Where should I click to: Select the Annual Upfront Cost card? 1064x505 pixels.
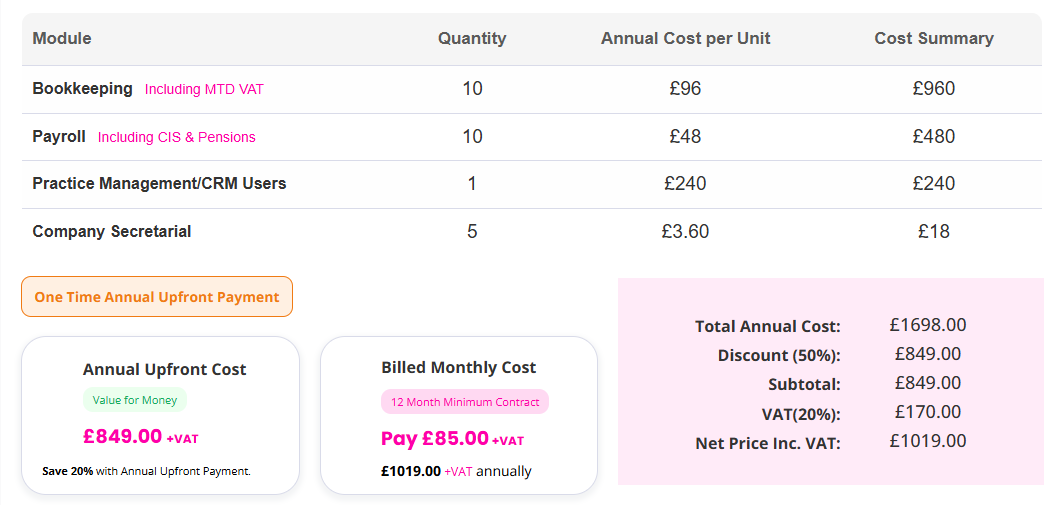coord(160,415)
